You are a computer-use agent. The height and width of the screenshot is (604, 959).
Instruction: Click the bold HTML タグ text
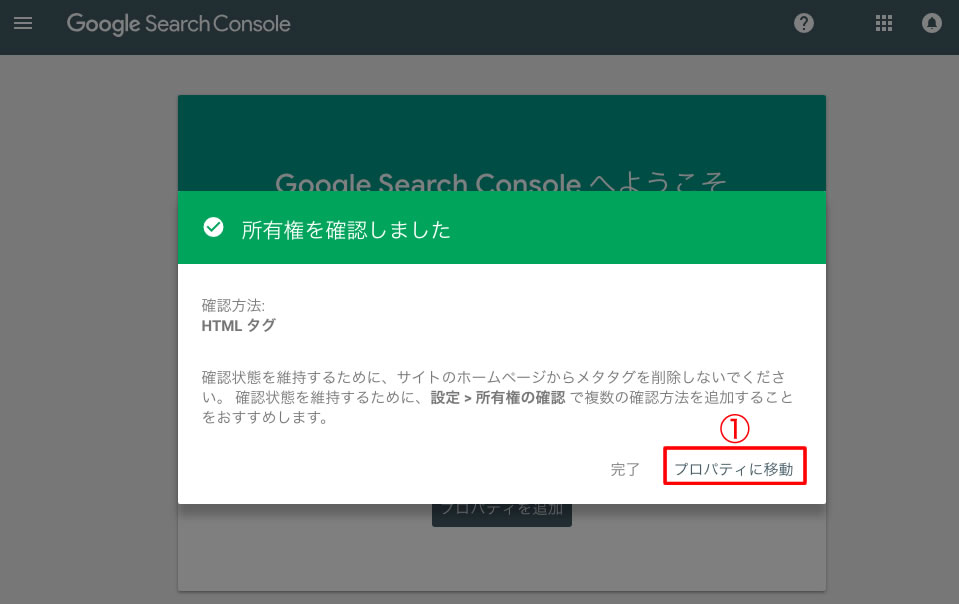tap(238, 325)
